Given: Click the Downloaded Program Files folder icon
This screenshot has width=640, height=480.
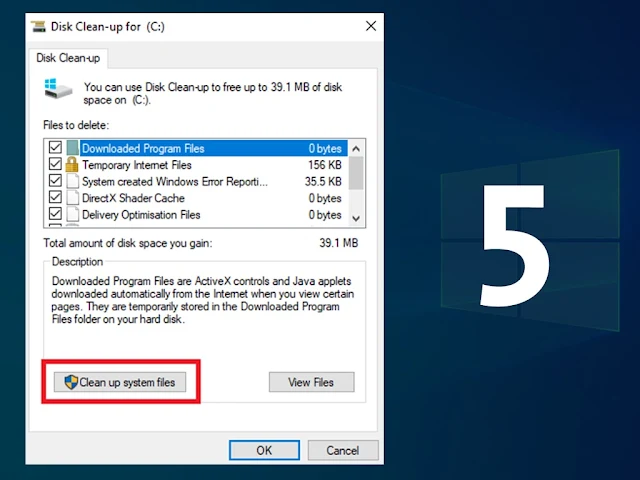Looking at the screenshot, I should click(x=72, y=148).
